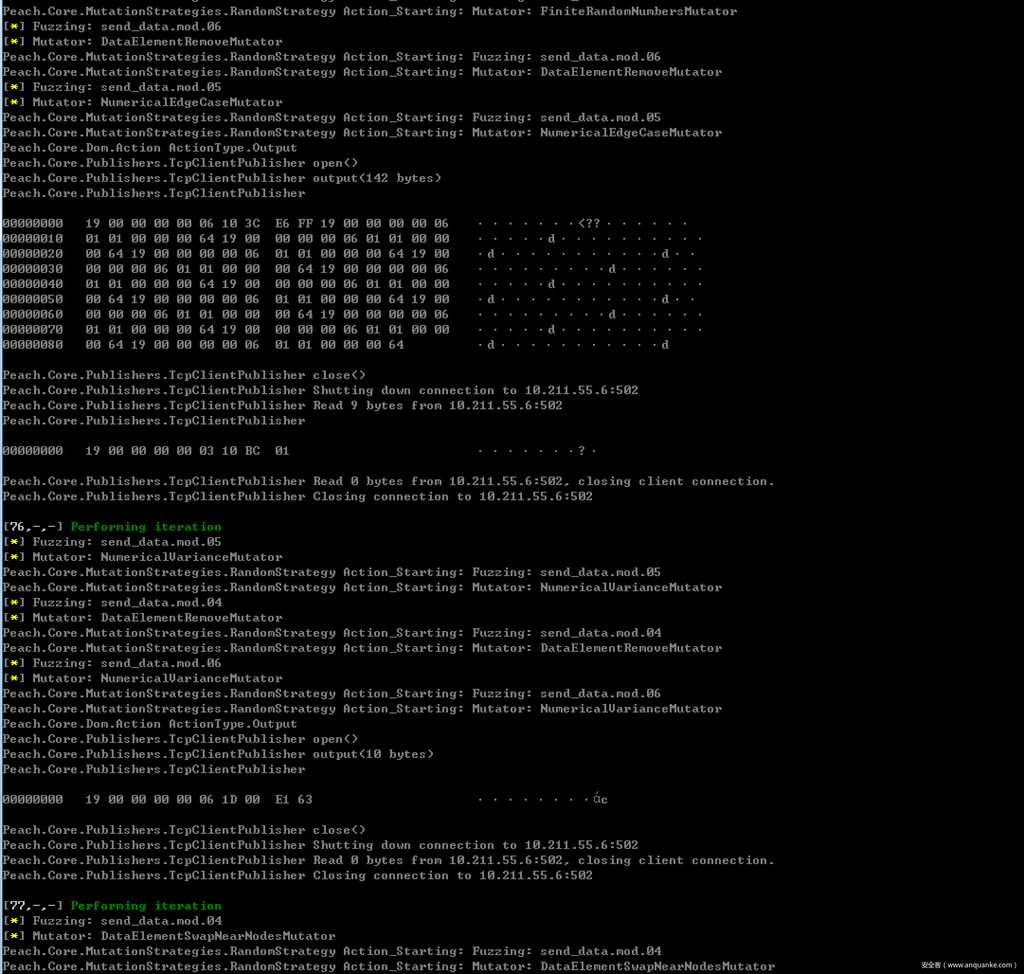The image size is (1024, 974).
Task: Click hex dump row at offset 00000060
Action: click(x=267, y=314)
